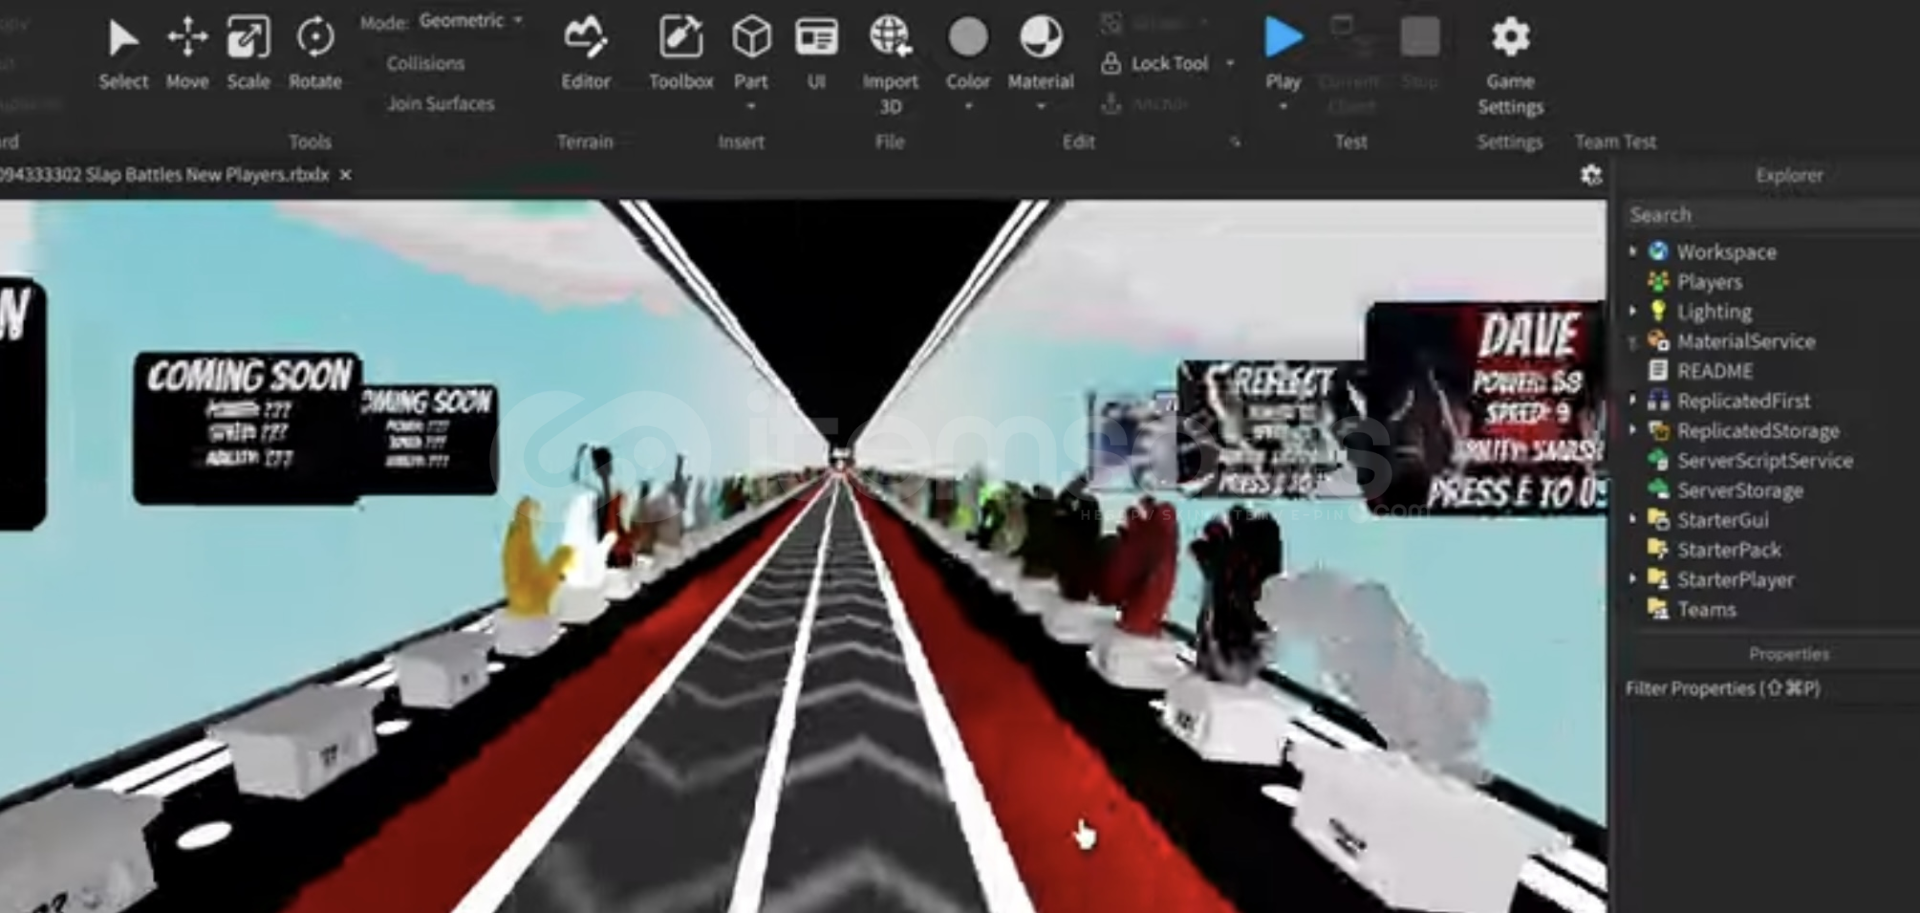Expand the Workspace tree node
Viewport: 1920px width, 913px height.
1632,251
